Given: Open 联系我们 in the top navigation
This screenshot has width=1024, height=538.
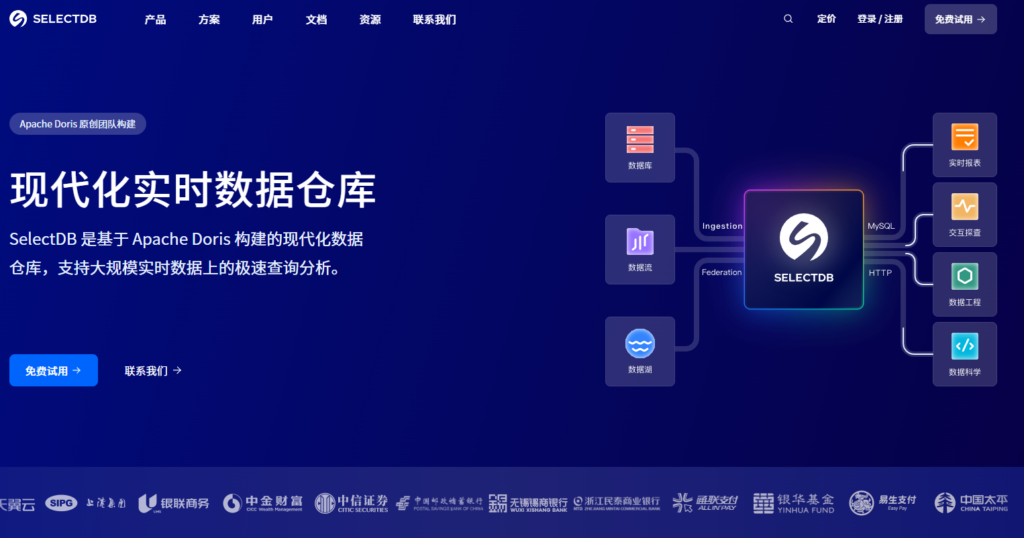Looking at the screenshot, I should pyautogui.click(x=434, y=19).
